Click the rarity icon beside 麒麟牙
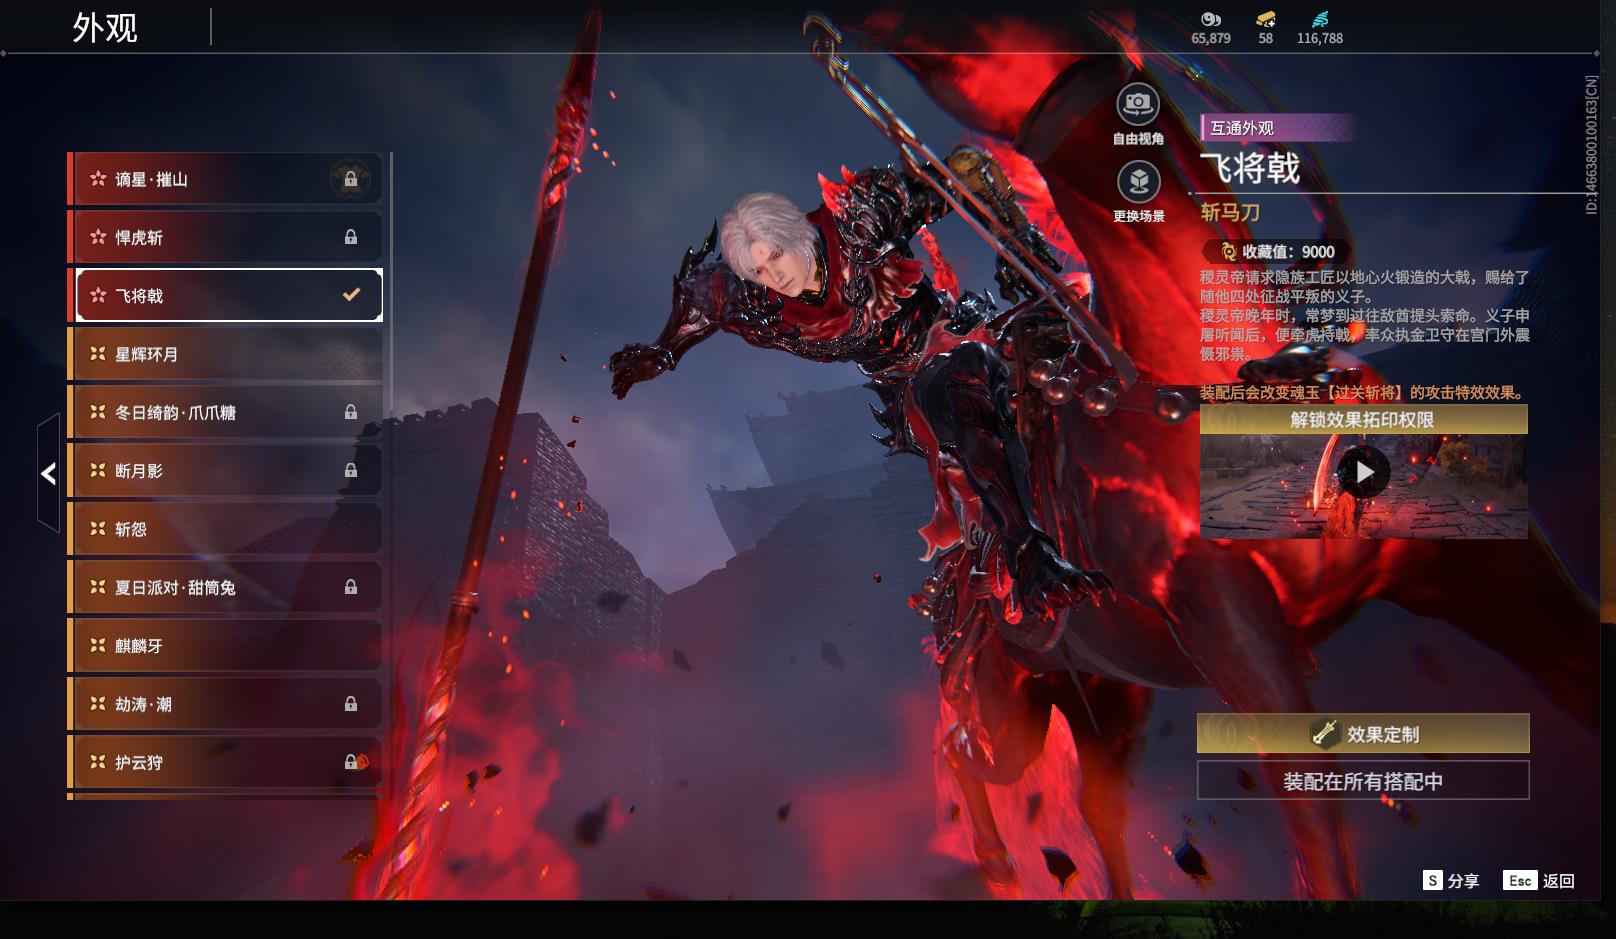This screenshot has height=939, width=1616. point(98,645)
